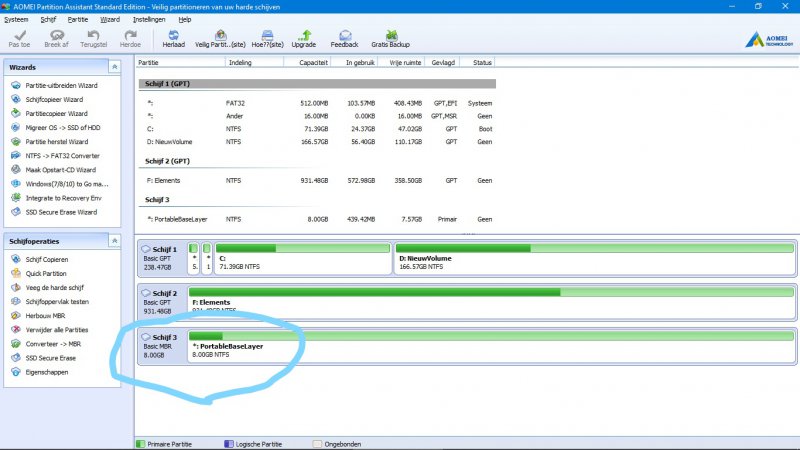Open the Instellingen menu
This screenshot has width=800, height=450.
click(x=148, y=19)
